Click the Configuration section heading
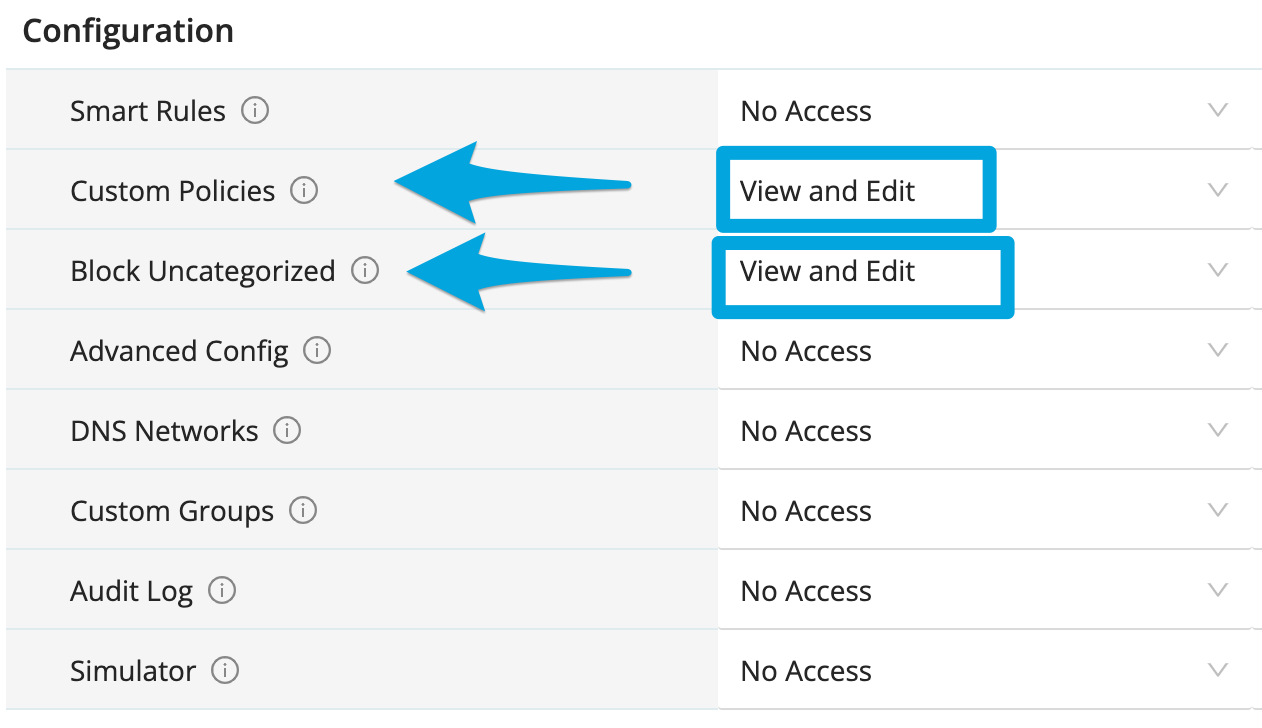 (128, 31)
